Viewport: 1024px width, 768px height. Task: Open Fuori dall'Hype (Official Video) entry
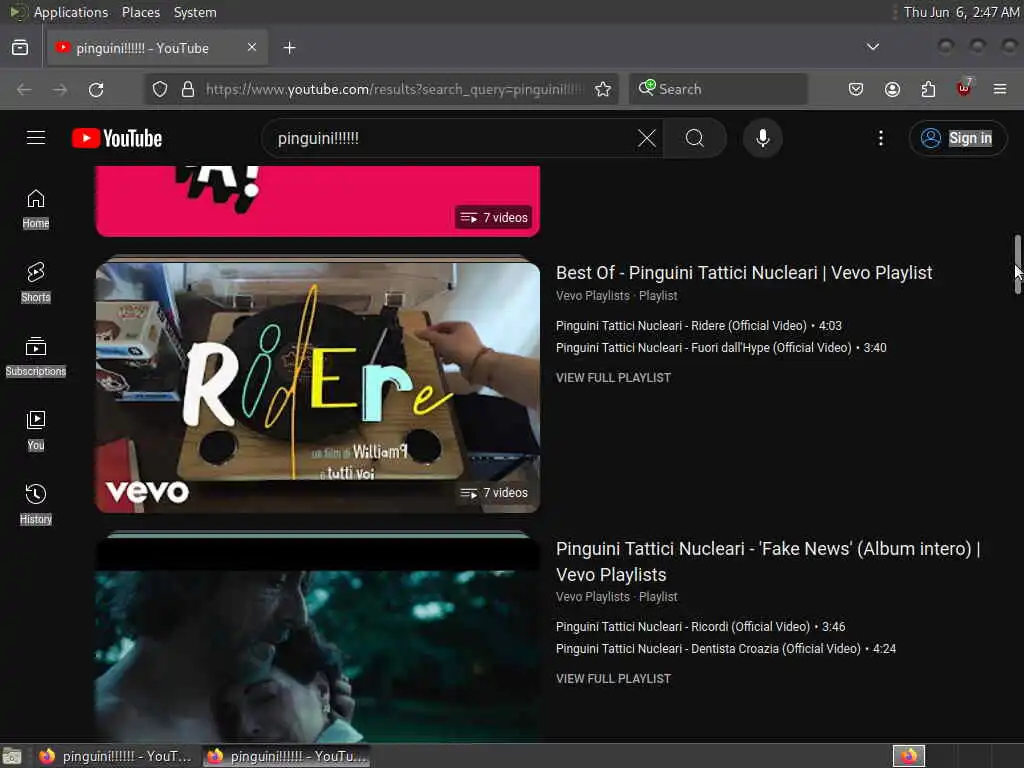pos(721,347)
